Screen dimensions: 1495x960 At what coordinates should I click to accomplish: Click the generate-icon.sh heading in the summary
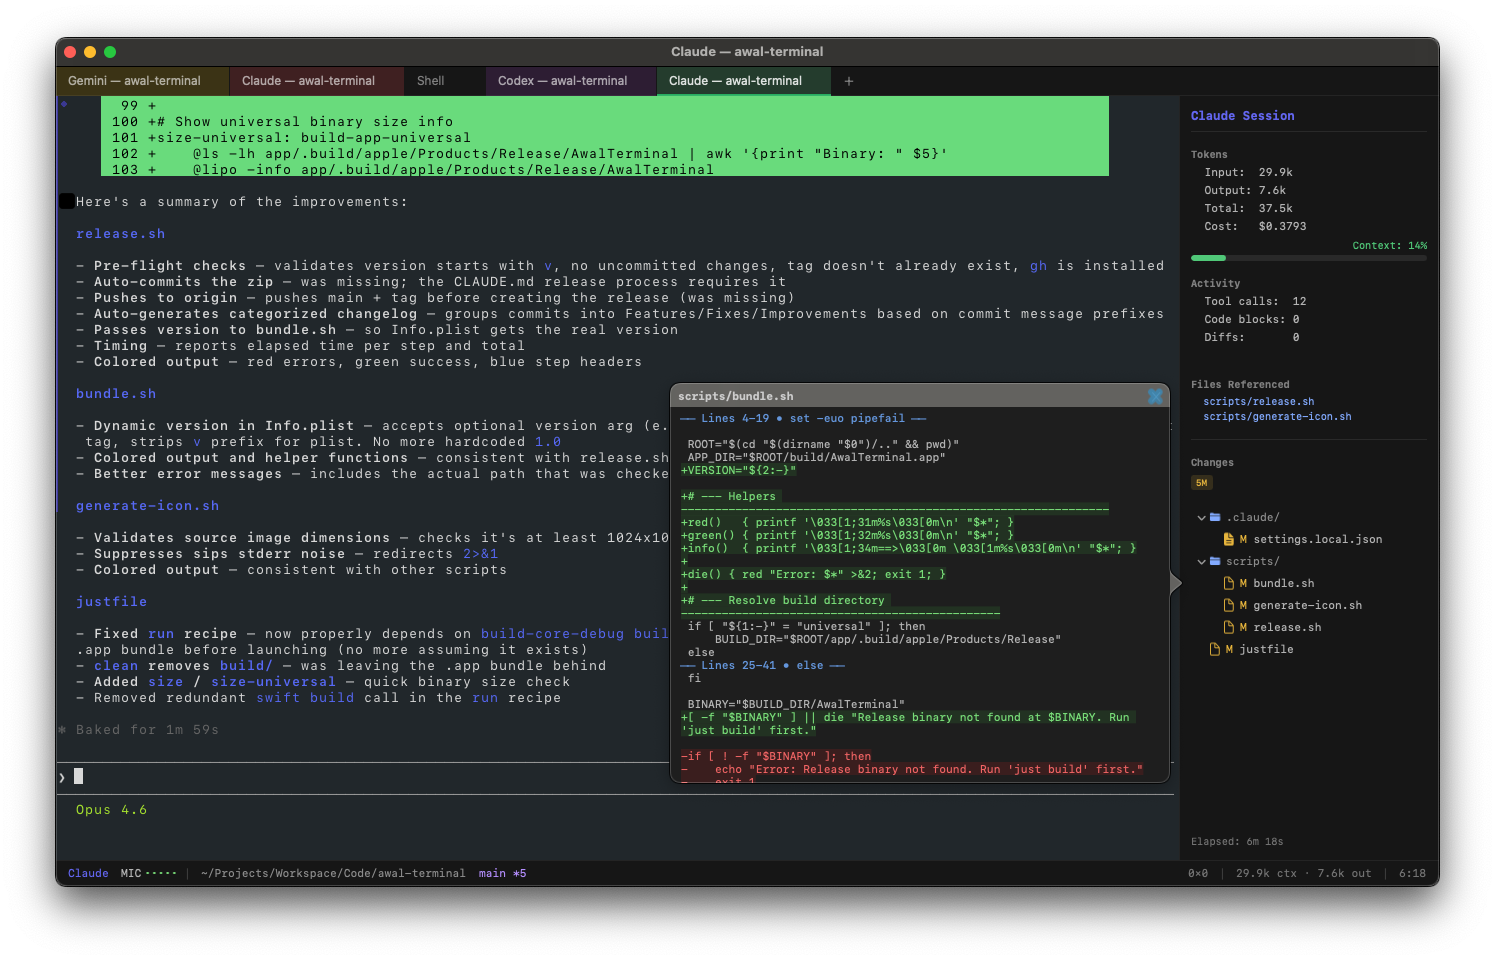pyautogui.click(x=147, y=506)
